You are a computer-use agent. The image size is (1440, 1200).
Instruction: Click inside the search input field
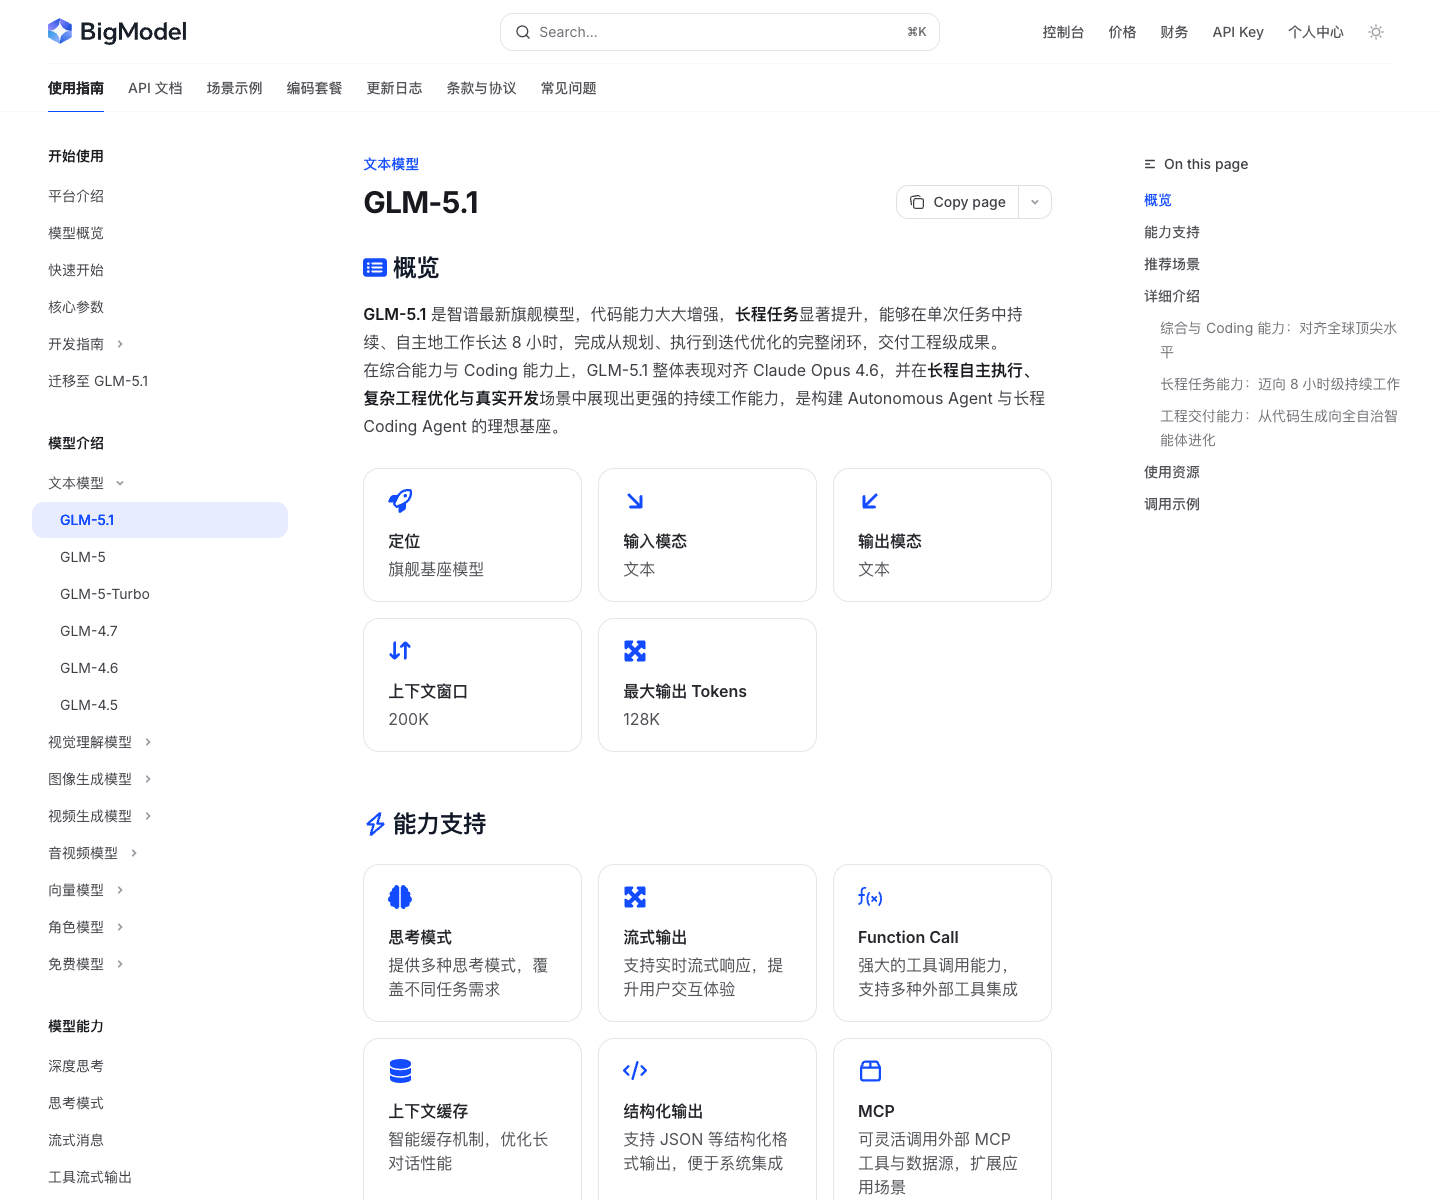tap(700, 32)
